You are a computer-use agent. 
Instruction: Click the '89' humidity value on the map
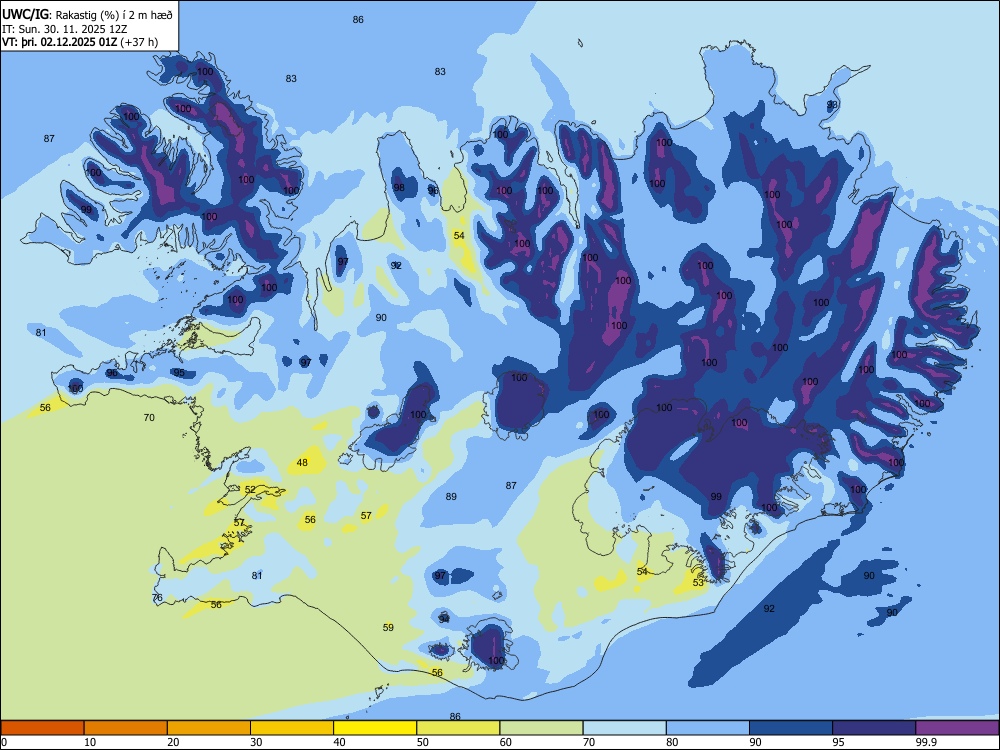tap(451, 496)
